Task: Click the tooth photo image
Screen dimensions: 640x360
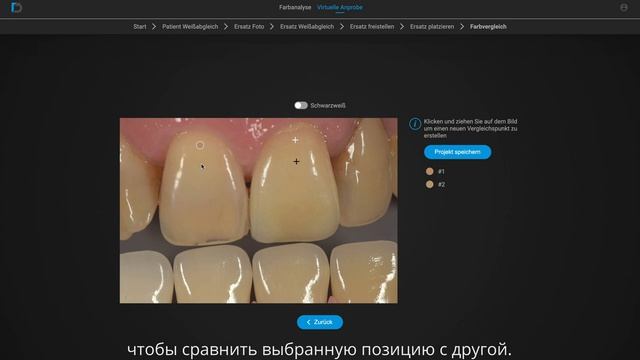Action: click(x=258, y=211)
